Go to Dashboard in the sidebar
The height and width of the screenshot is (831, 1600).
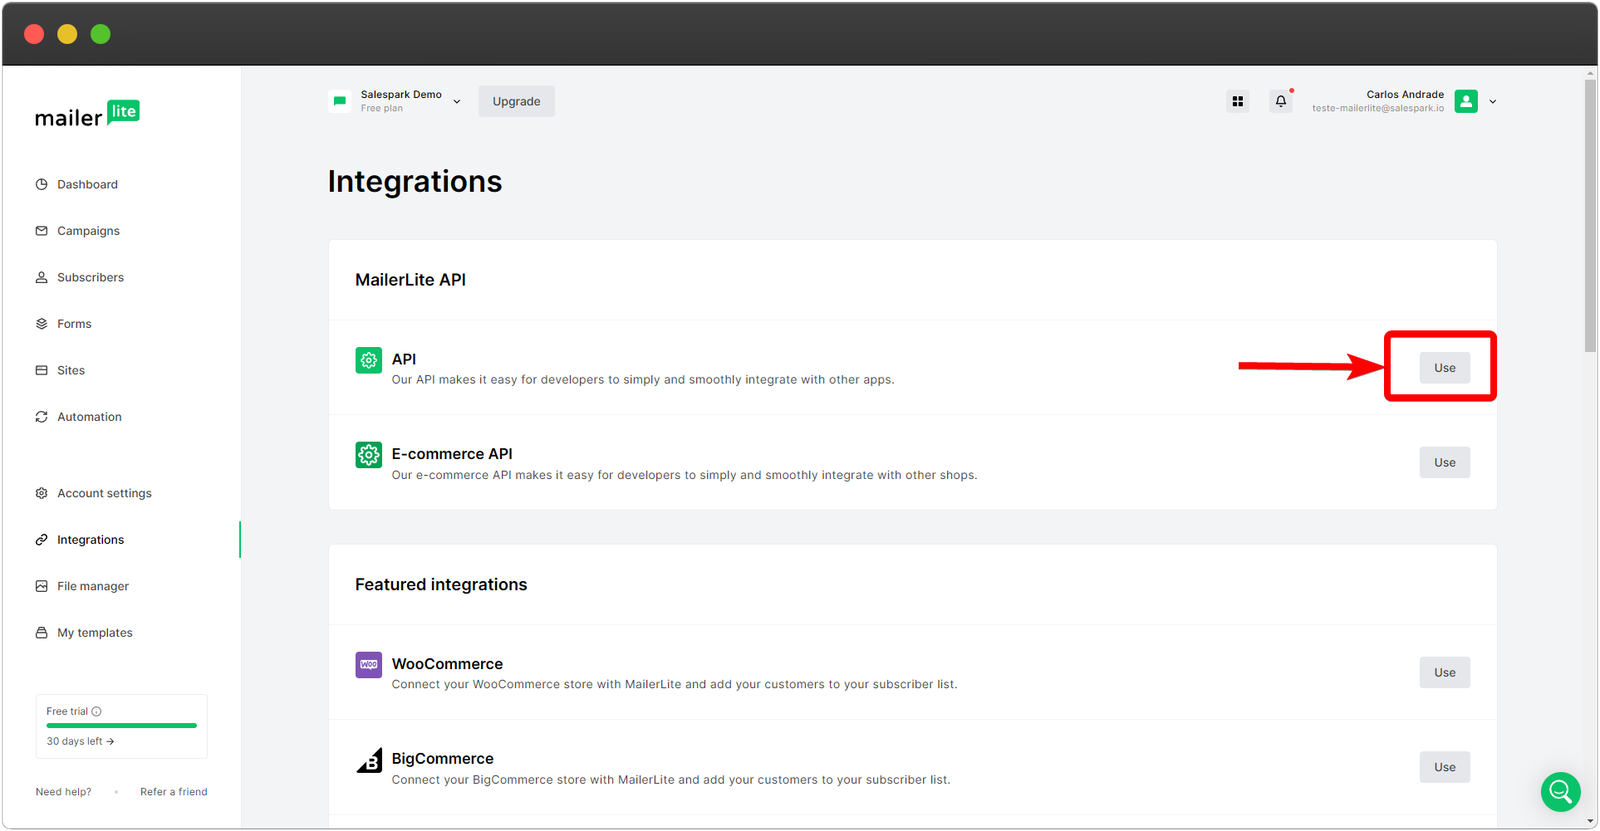click(87, 184)
